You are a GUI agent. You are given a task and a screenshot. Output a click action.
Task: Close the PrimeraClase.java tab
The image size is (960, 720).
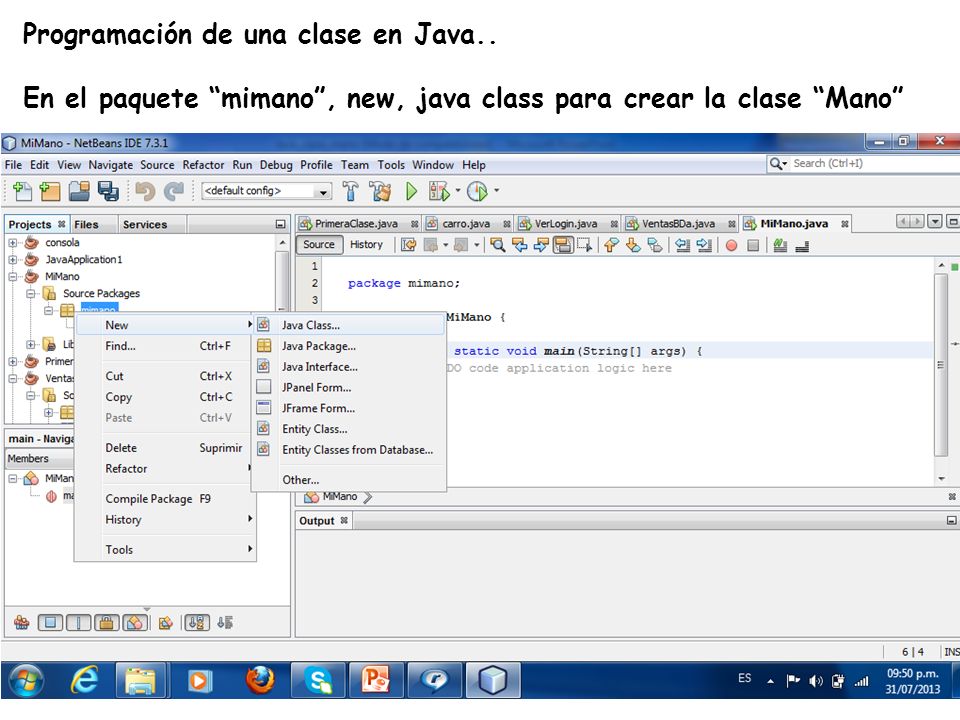(414, 224)
